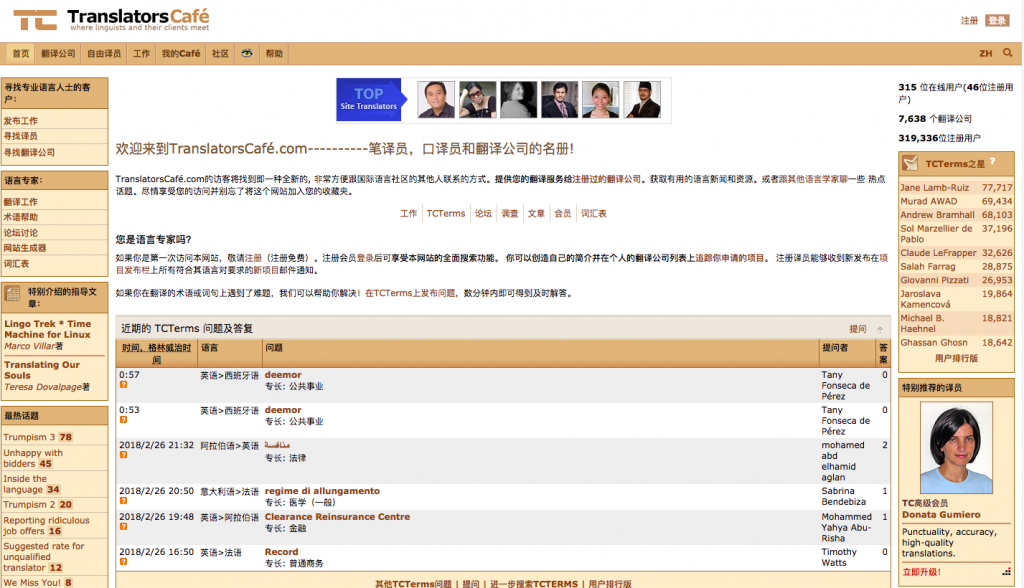Open the 我的Café menu item
This screenshot has height=588, width=1024.
(181, 54)
